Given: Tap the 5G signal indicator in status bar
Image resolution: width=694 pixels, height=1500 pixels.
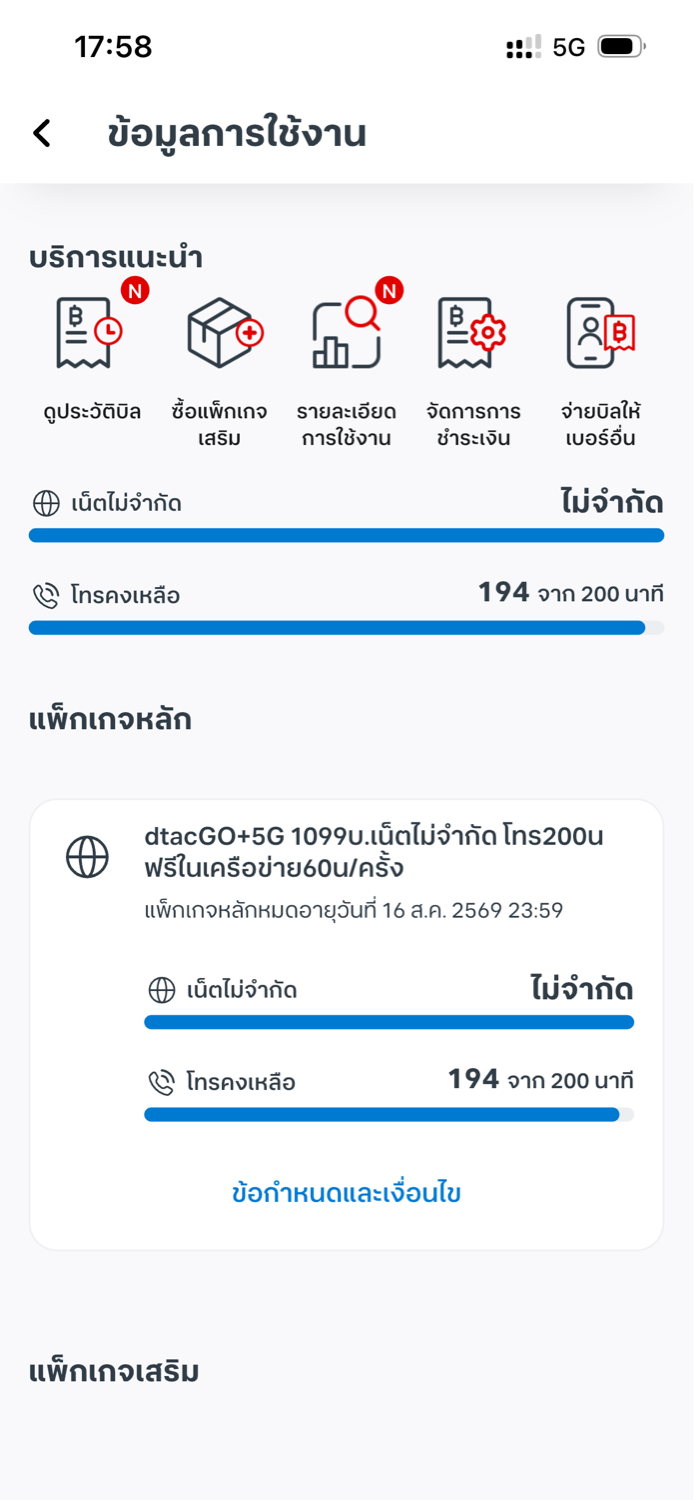Looking at the screenshot, I should point(568,47).
